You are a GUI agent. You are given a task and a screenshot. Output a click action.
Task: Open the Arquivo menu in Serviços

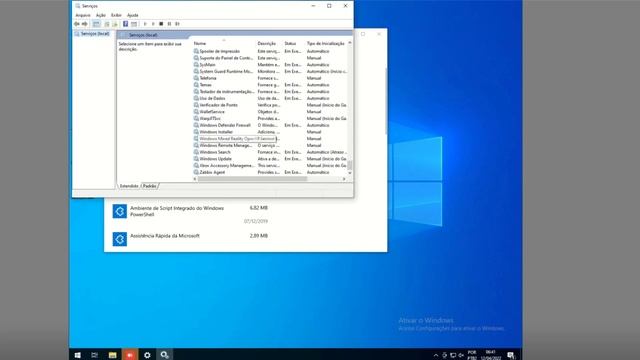click(83, 15)
